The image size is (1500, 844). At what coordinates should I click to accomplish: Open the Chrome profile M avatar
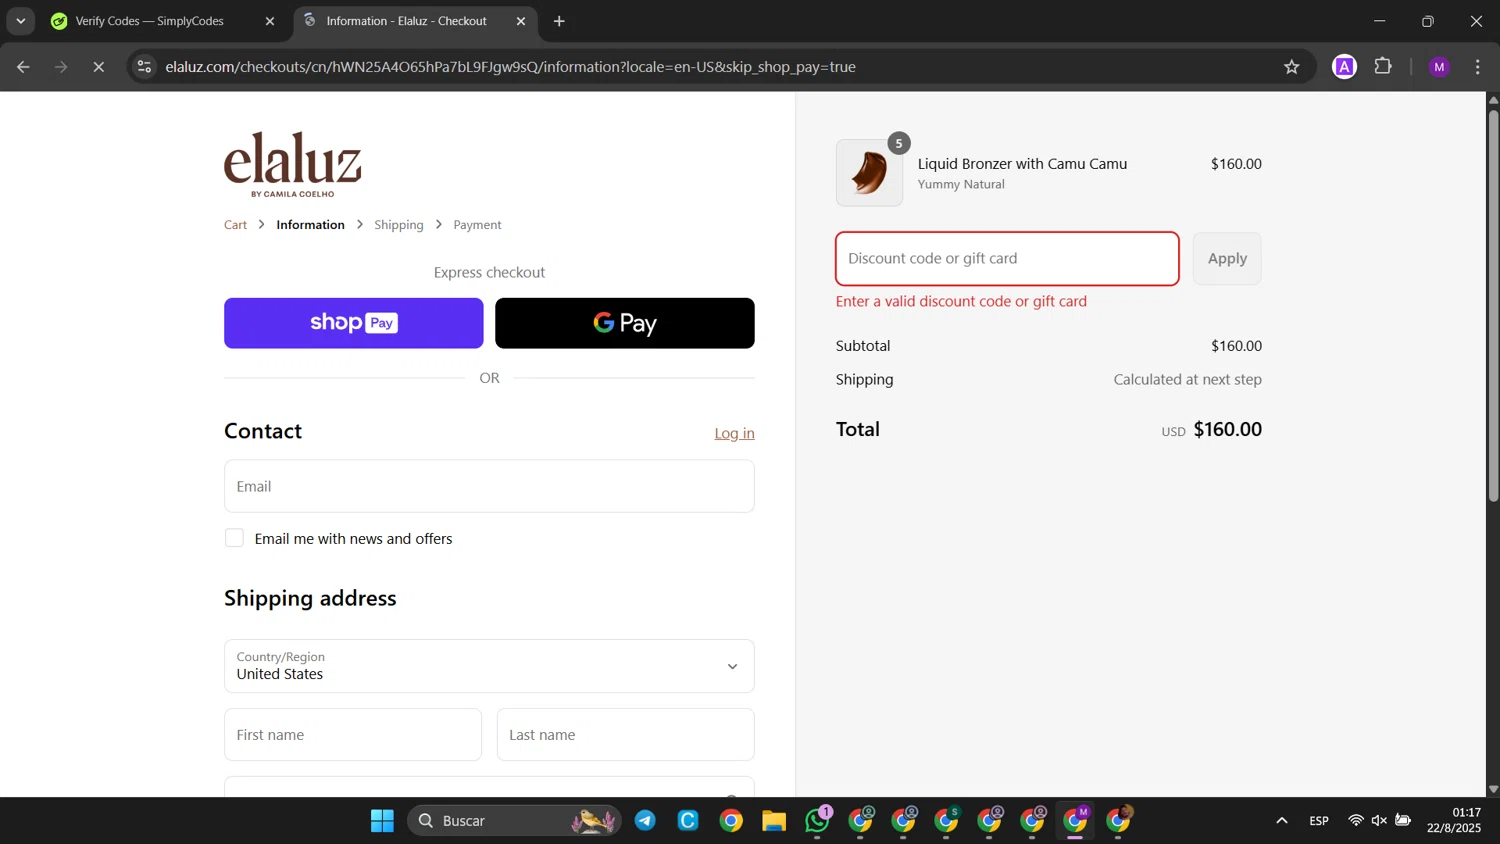coord(1439,67)
